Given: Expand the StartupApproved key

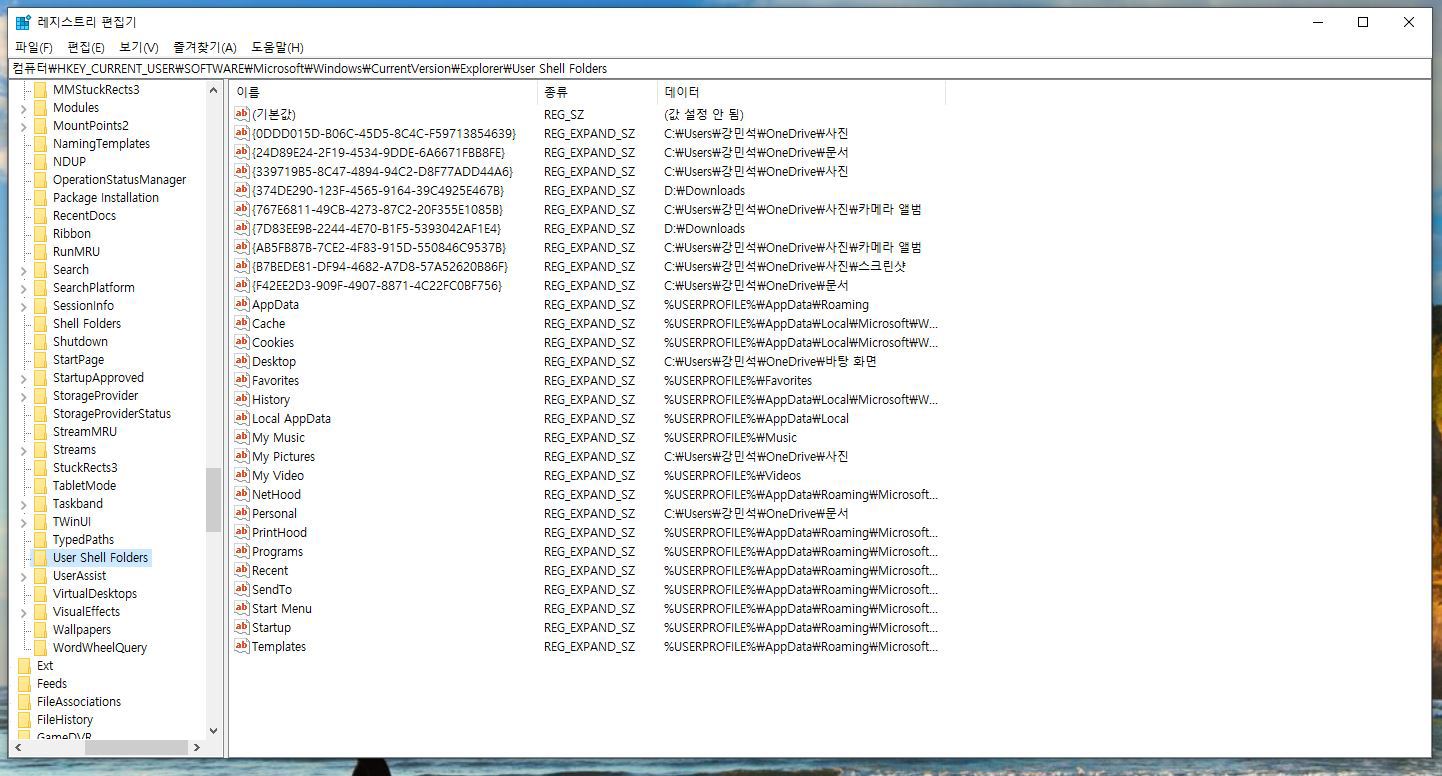Looking at the screenshot, I should tap(24, 378).
